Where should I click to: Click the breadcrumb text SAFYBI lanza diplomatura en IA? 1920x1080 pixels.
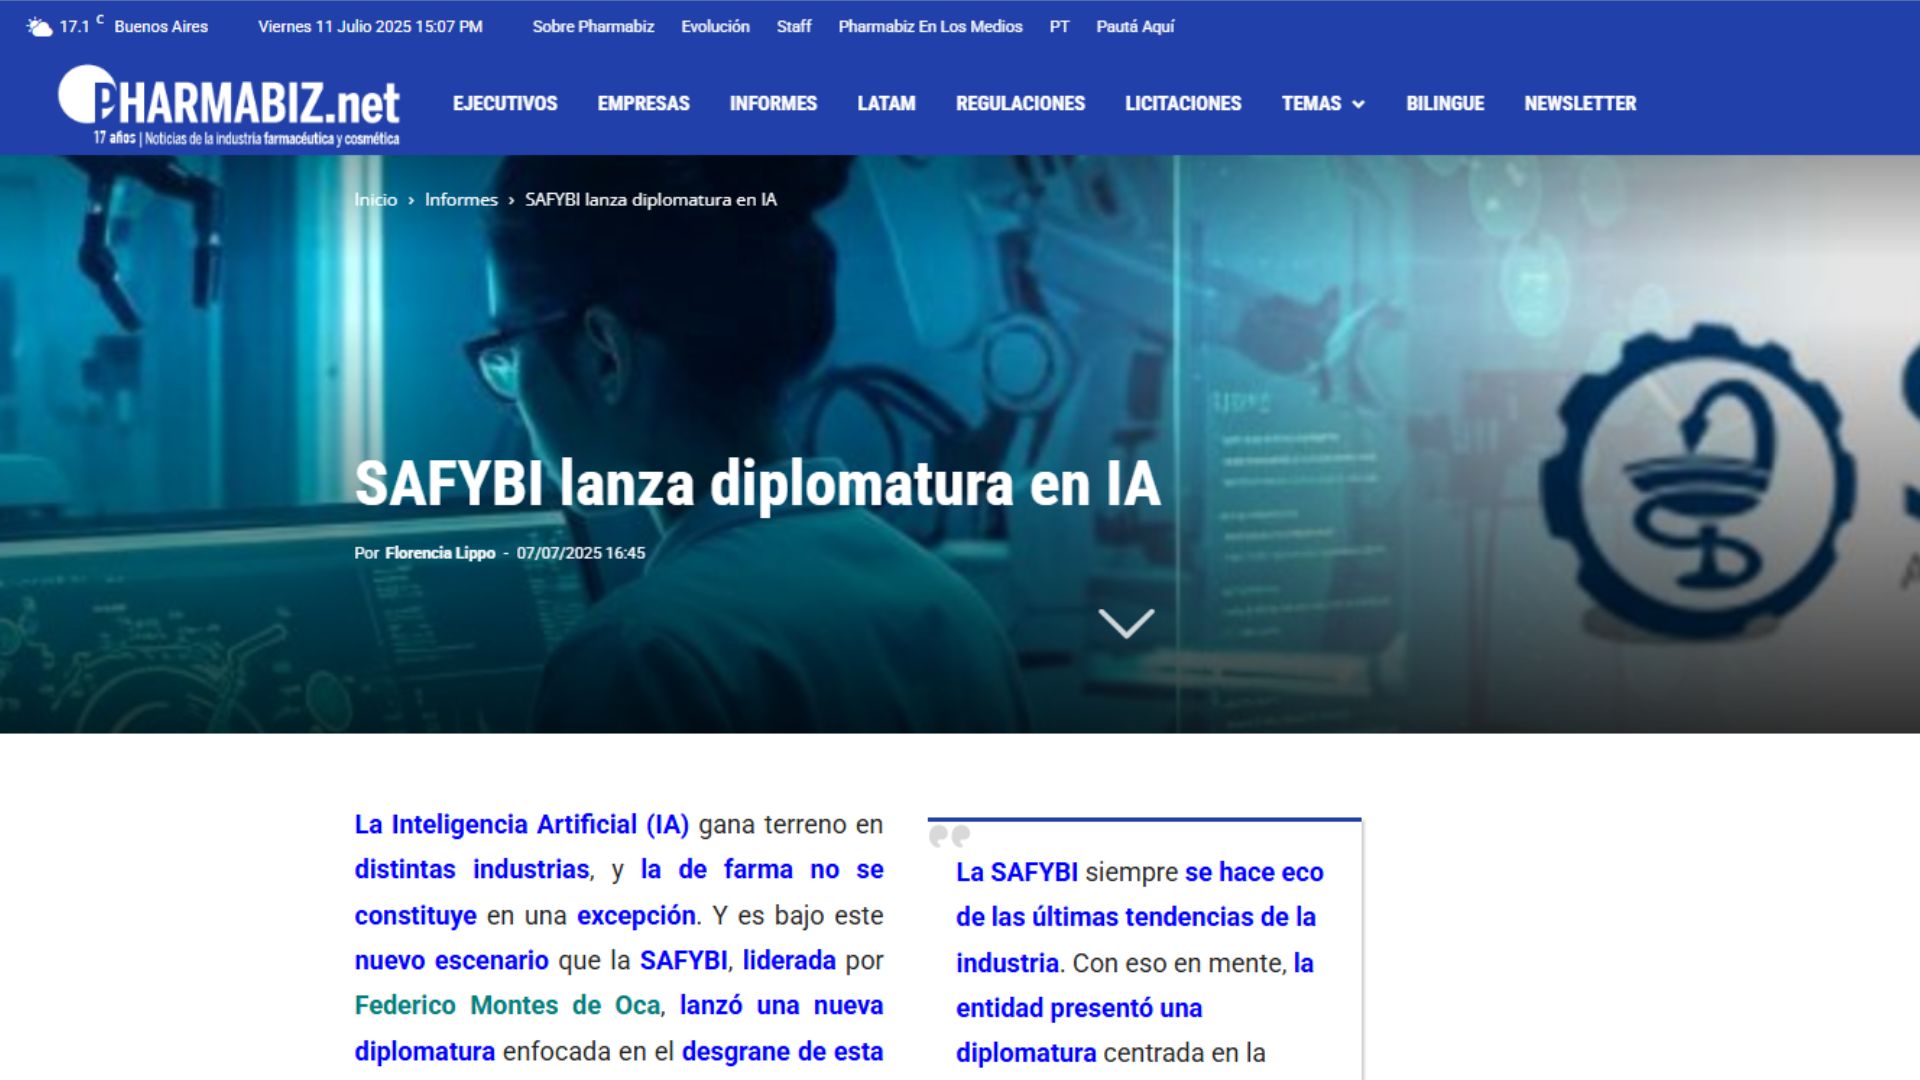[651, 200]
